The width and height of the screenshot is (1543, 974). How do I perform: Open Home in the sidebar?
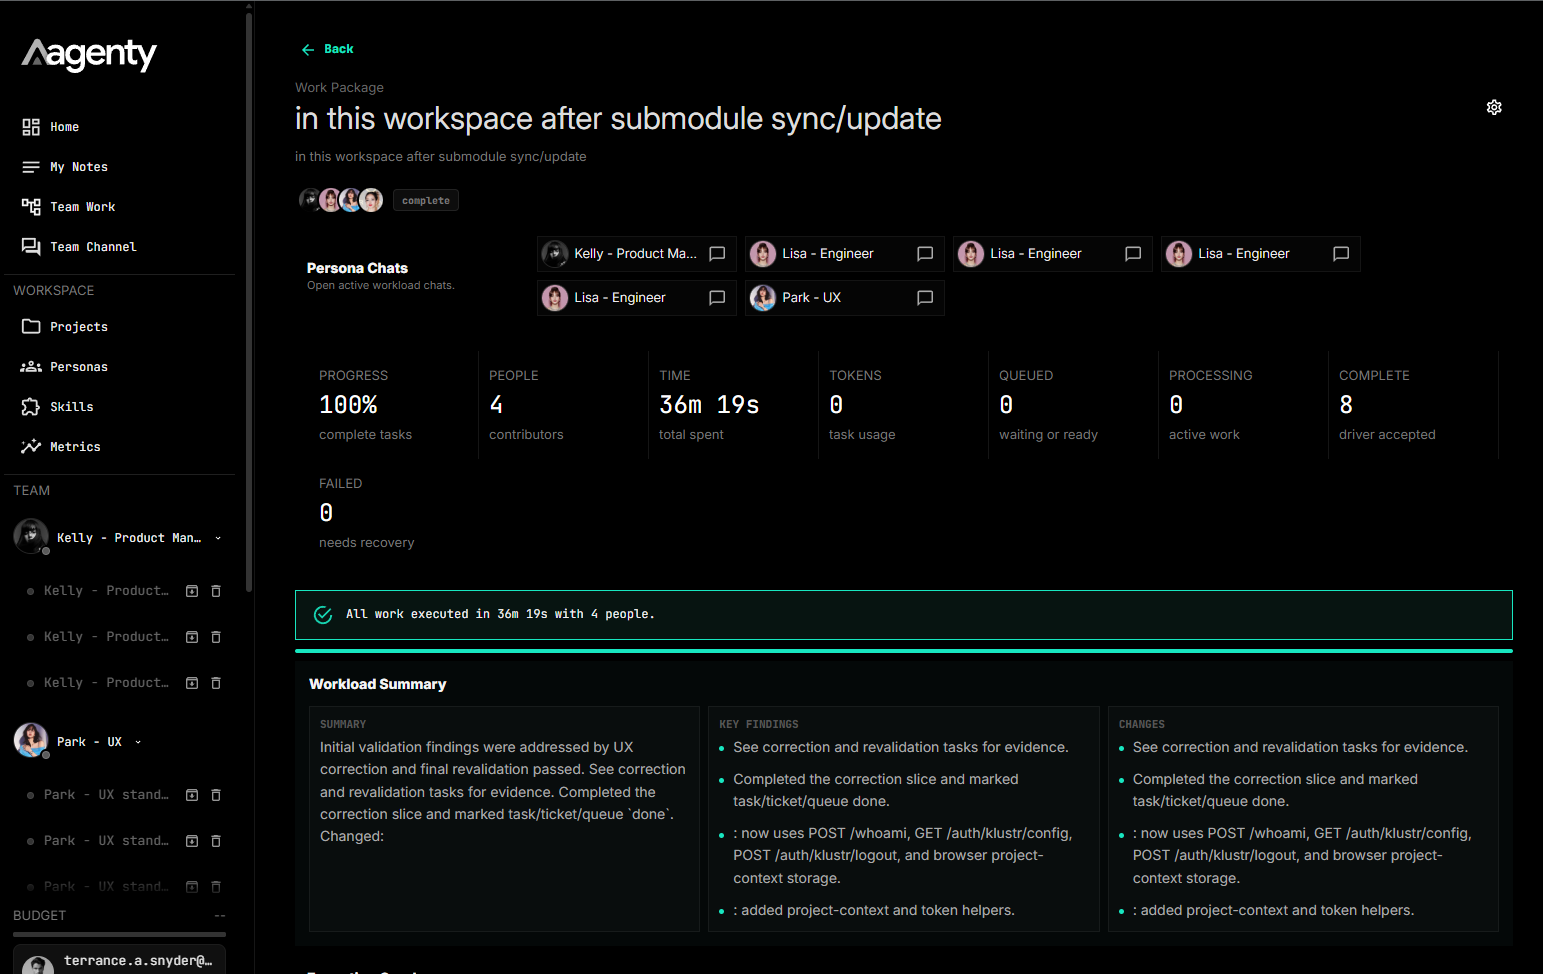(64, 127)
